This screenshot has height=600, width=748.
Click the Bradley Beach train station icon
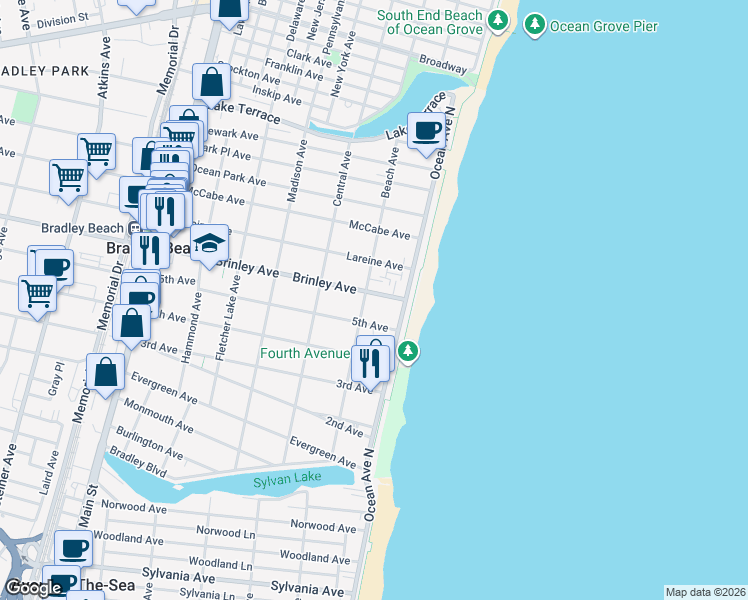tap(135, 228)
